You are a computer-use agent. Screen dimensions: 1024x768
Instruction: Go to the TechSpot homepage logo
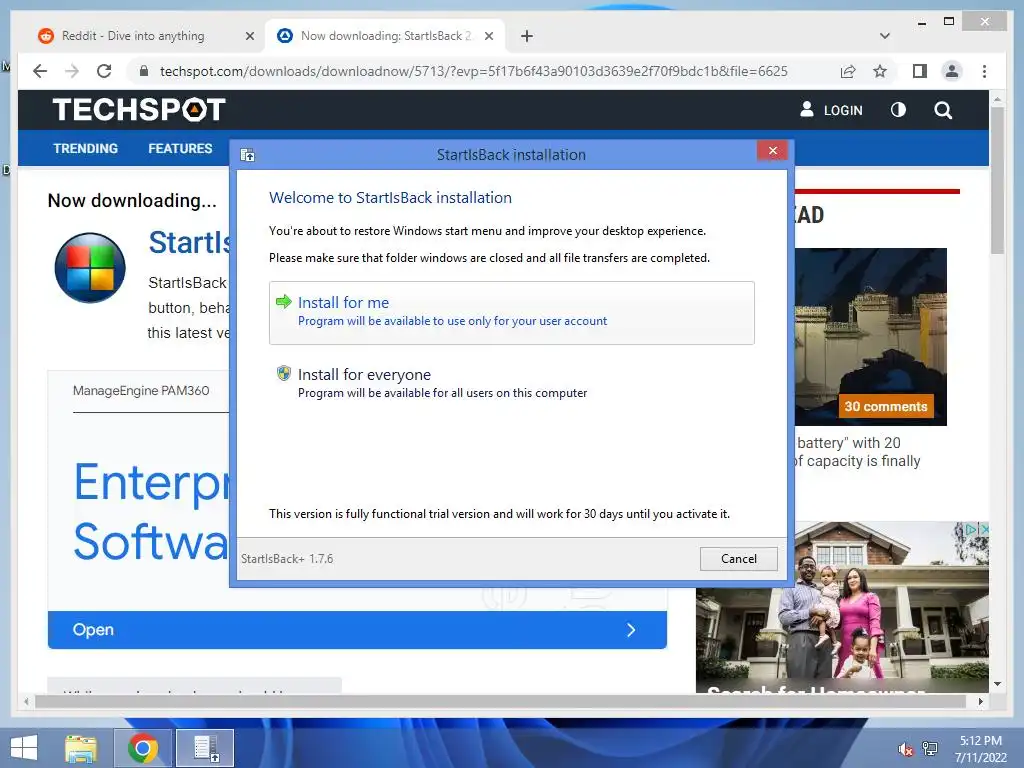[139, 110]
